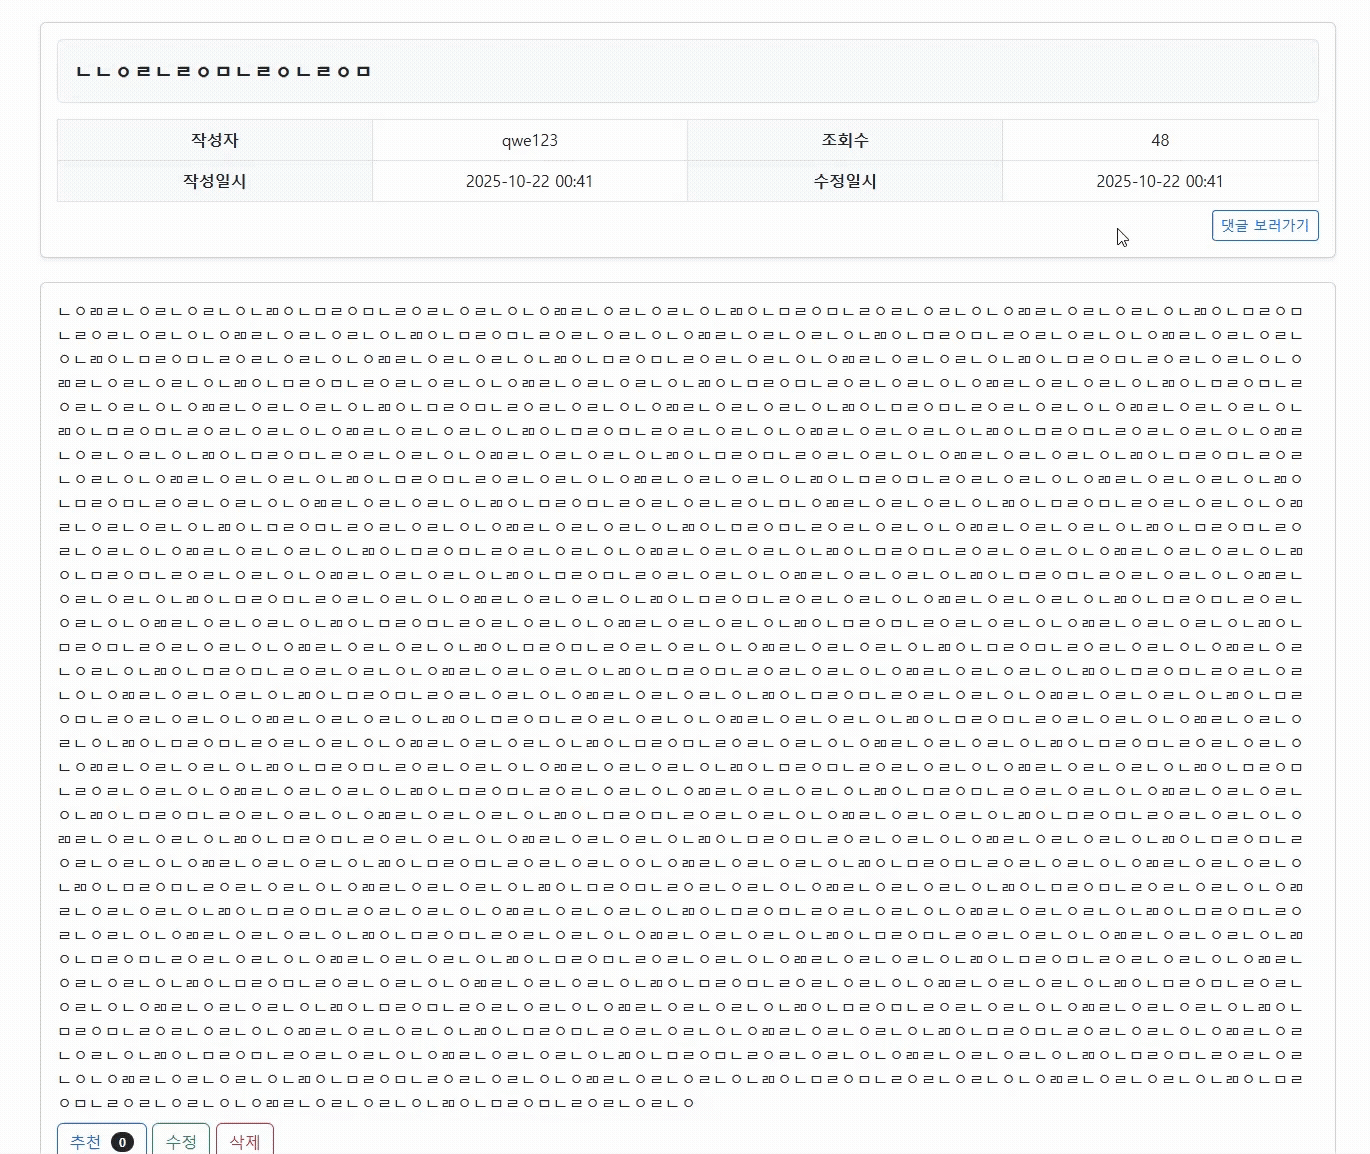Screen dimensions: 1370x1154
Task: Click the 조회수 header cell
Action: 845,140
